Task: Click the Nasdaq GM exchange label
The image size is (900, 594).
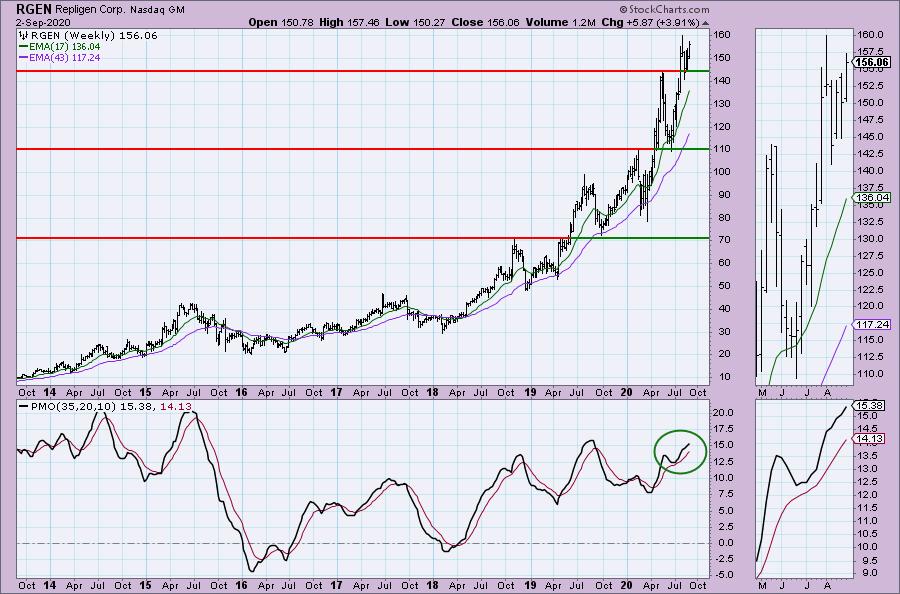Action: 157,10
